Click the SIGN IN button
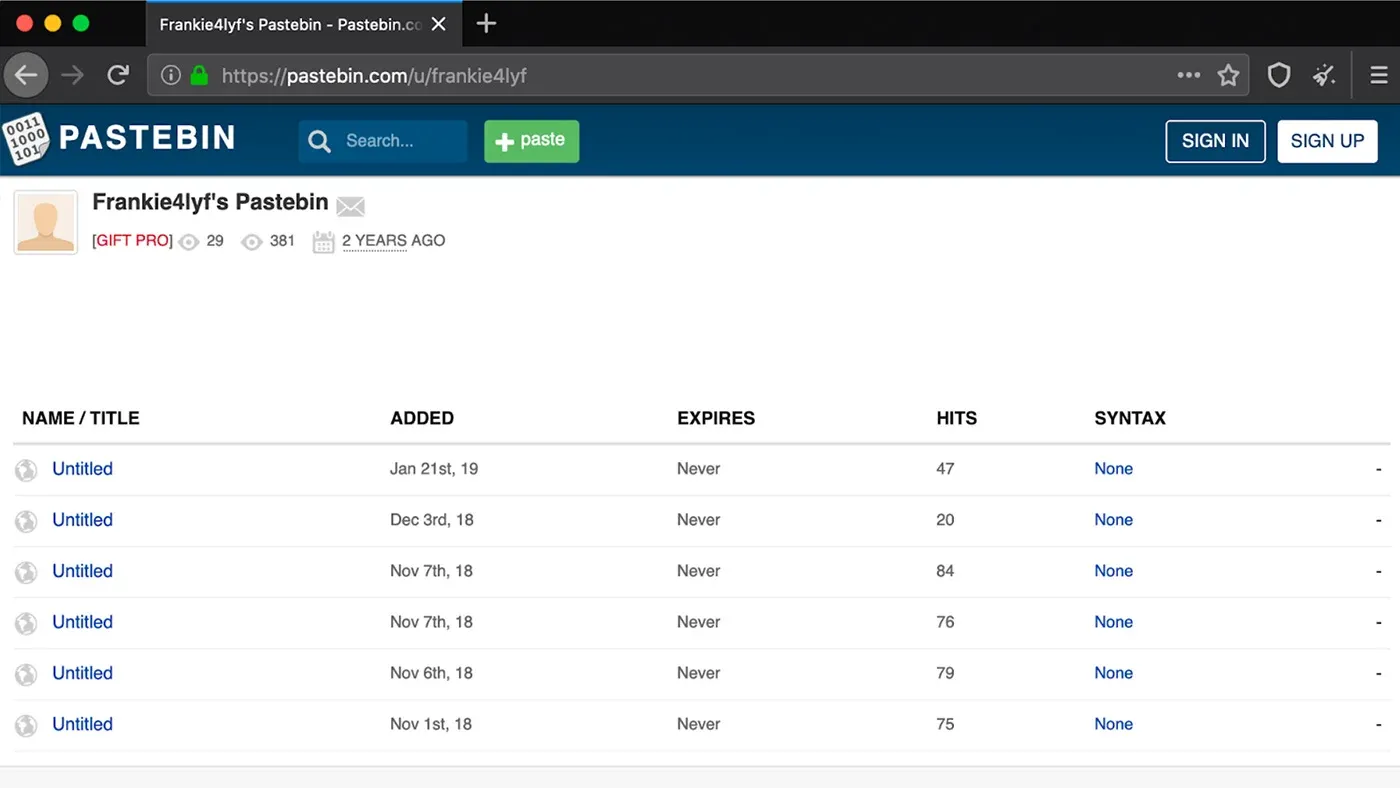This screenshot has width=1400, height=788. click(1215, 141)
